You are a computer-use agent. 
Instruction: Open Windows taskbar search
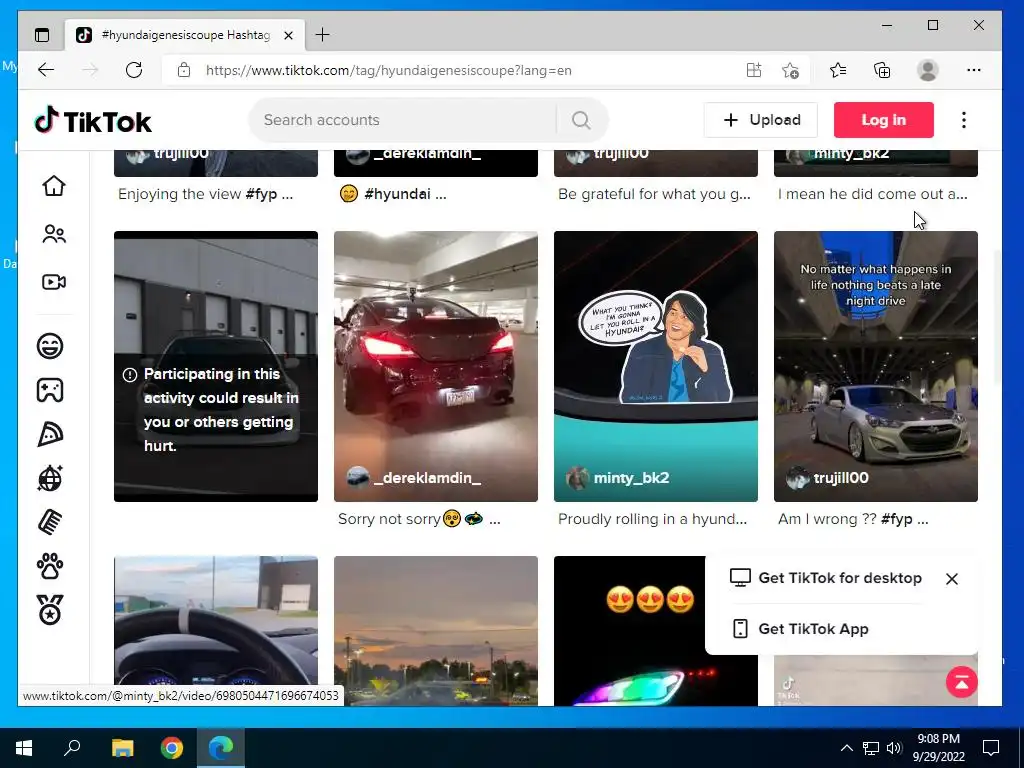point(72,748)
